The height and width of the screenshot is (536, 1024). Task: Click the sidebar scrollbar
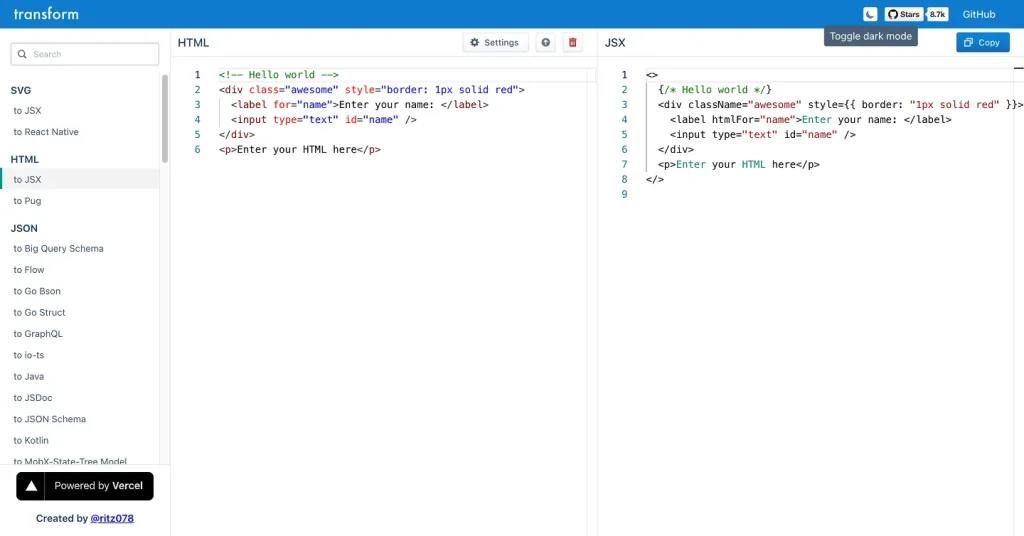[x=165, y=118]
